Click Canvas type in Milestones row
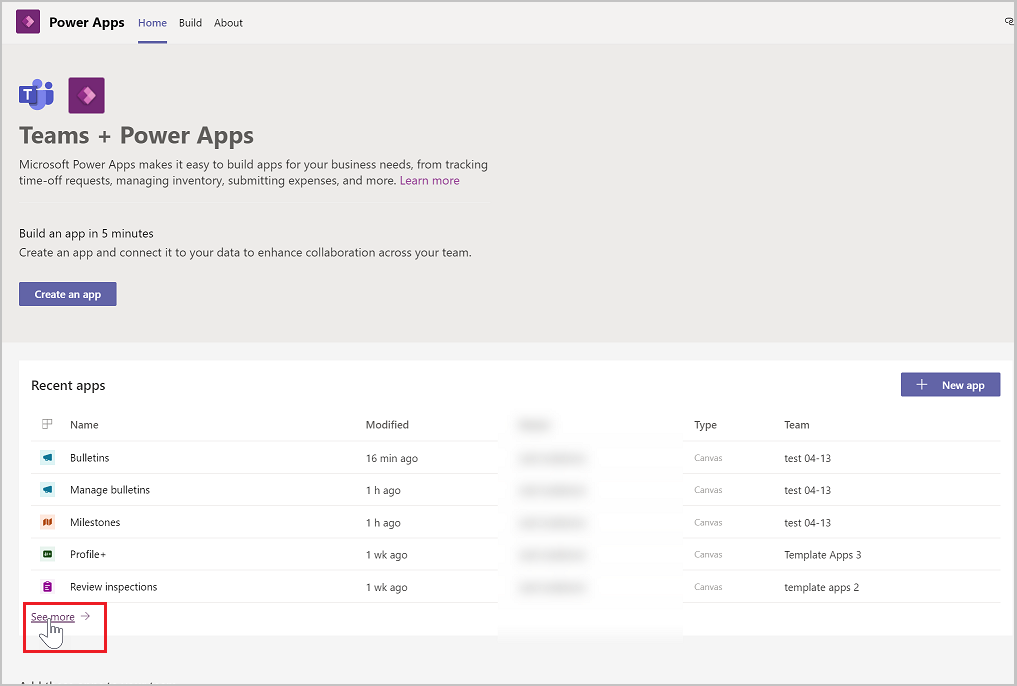Image resolution: width=1017 pixels, height=686 pixels. pos(708,523)
